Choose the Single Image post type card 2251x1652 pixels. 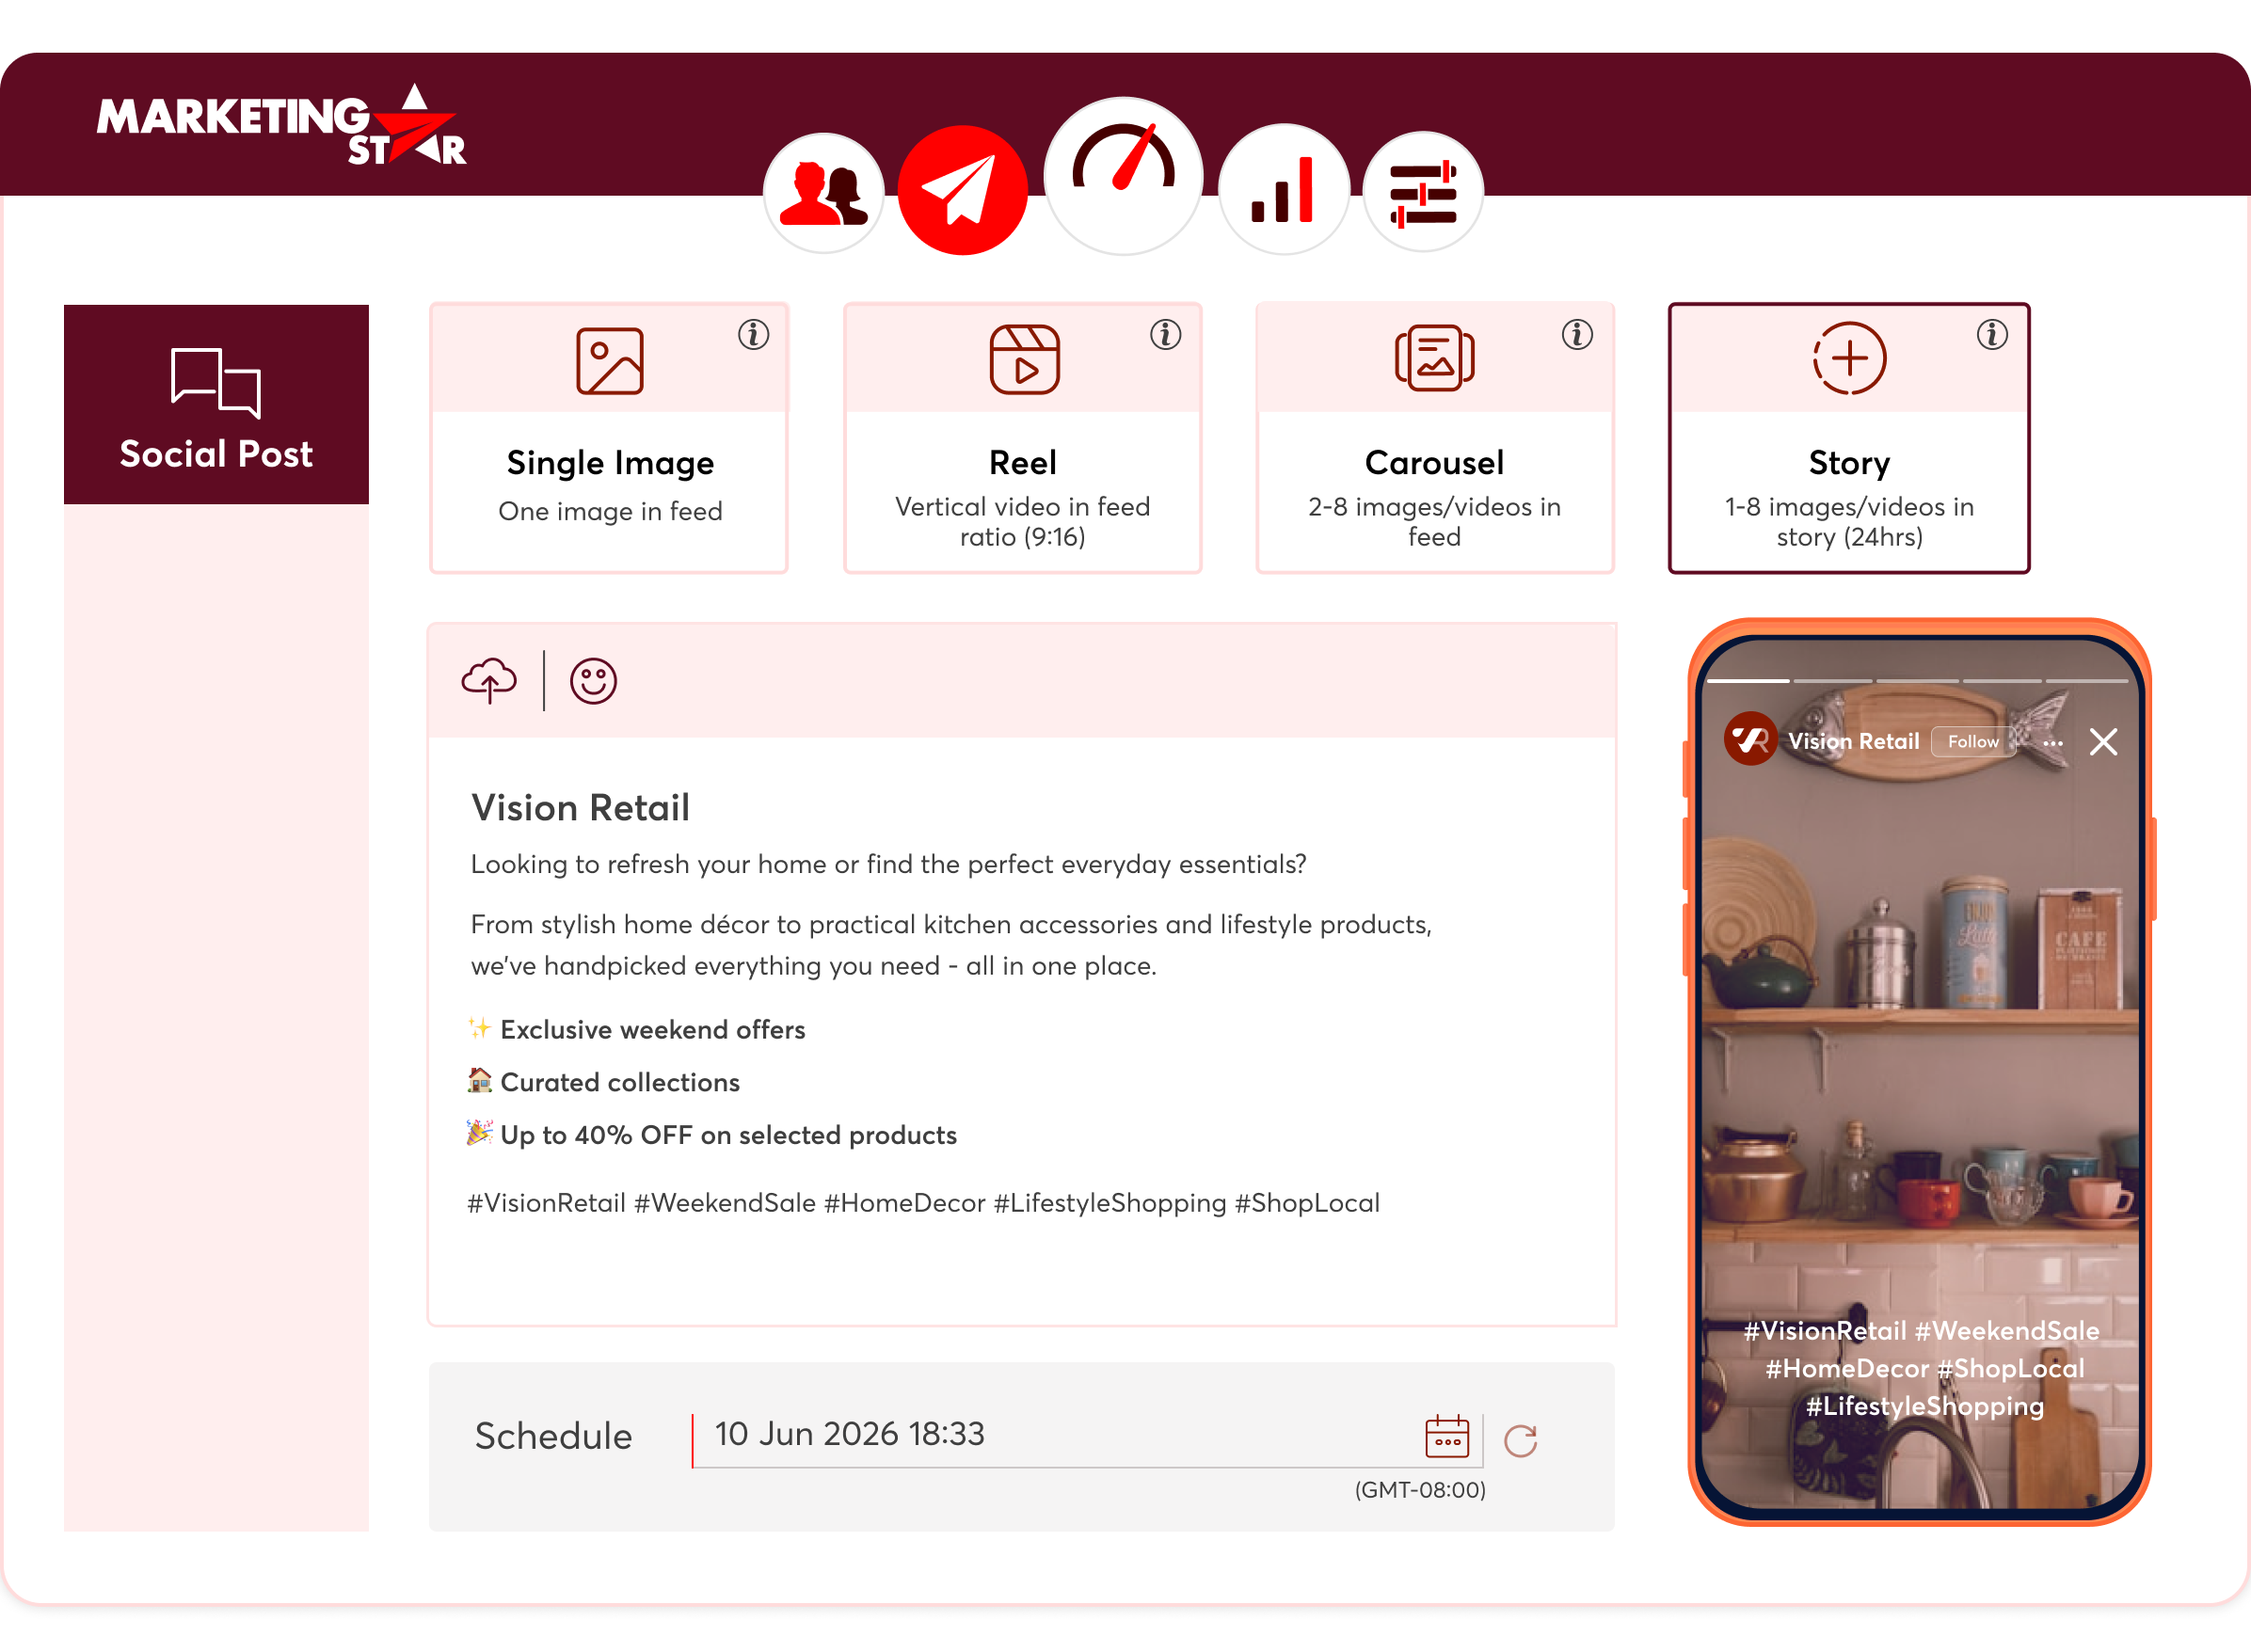coord(609,438)
